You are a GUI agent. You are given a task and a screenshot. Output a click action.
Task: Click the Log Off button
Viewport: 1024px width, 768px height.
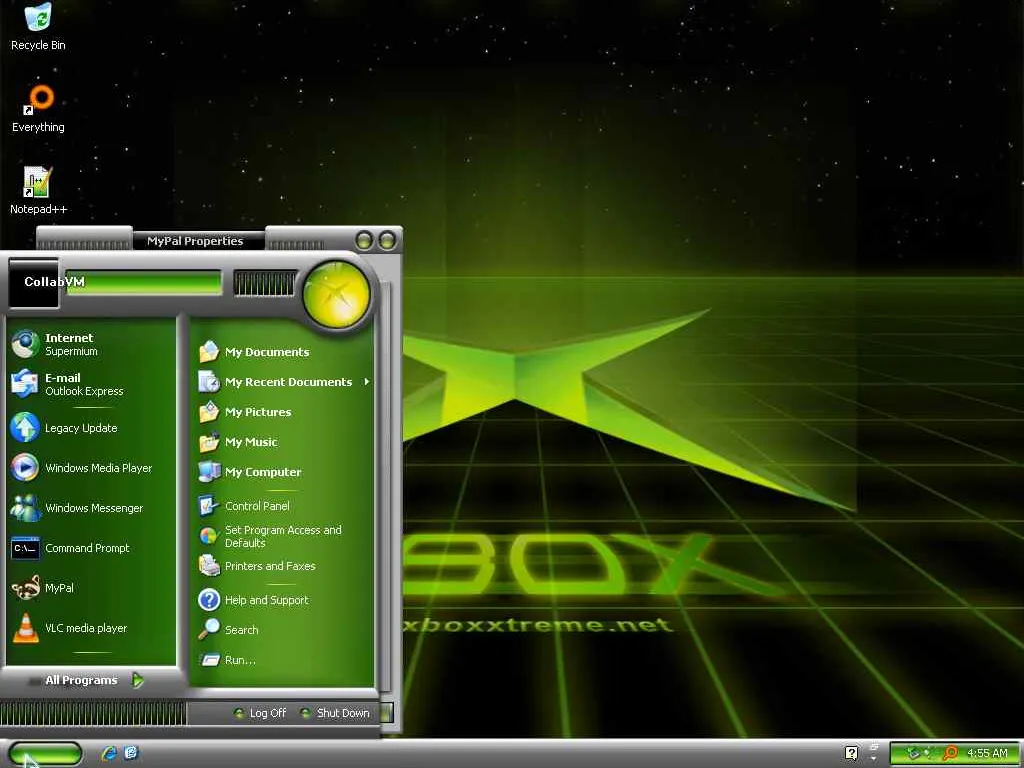pos(260,713)
